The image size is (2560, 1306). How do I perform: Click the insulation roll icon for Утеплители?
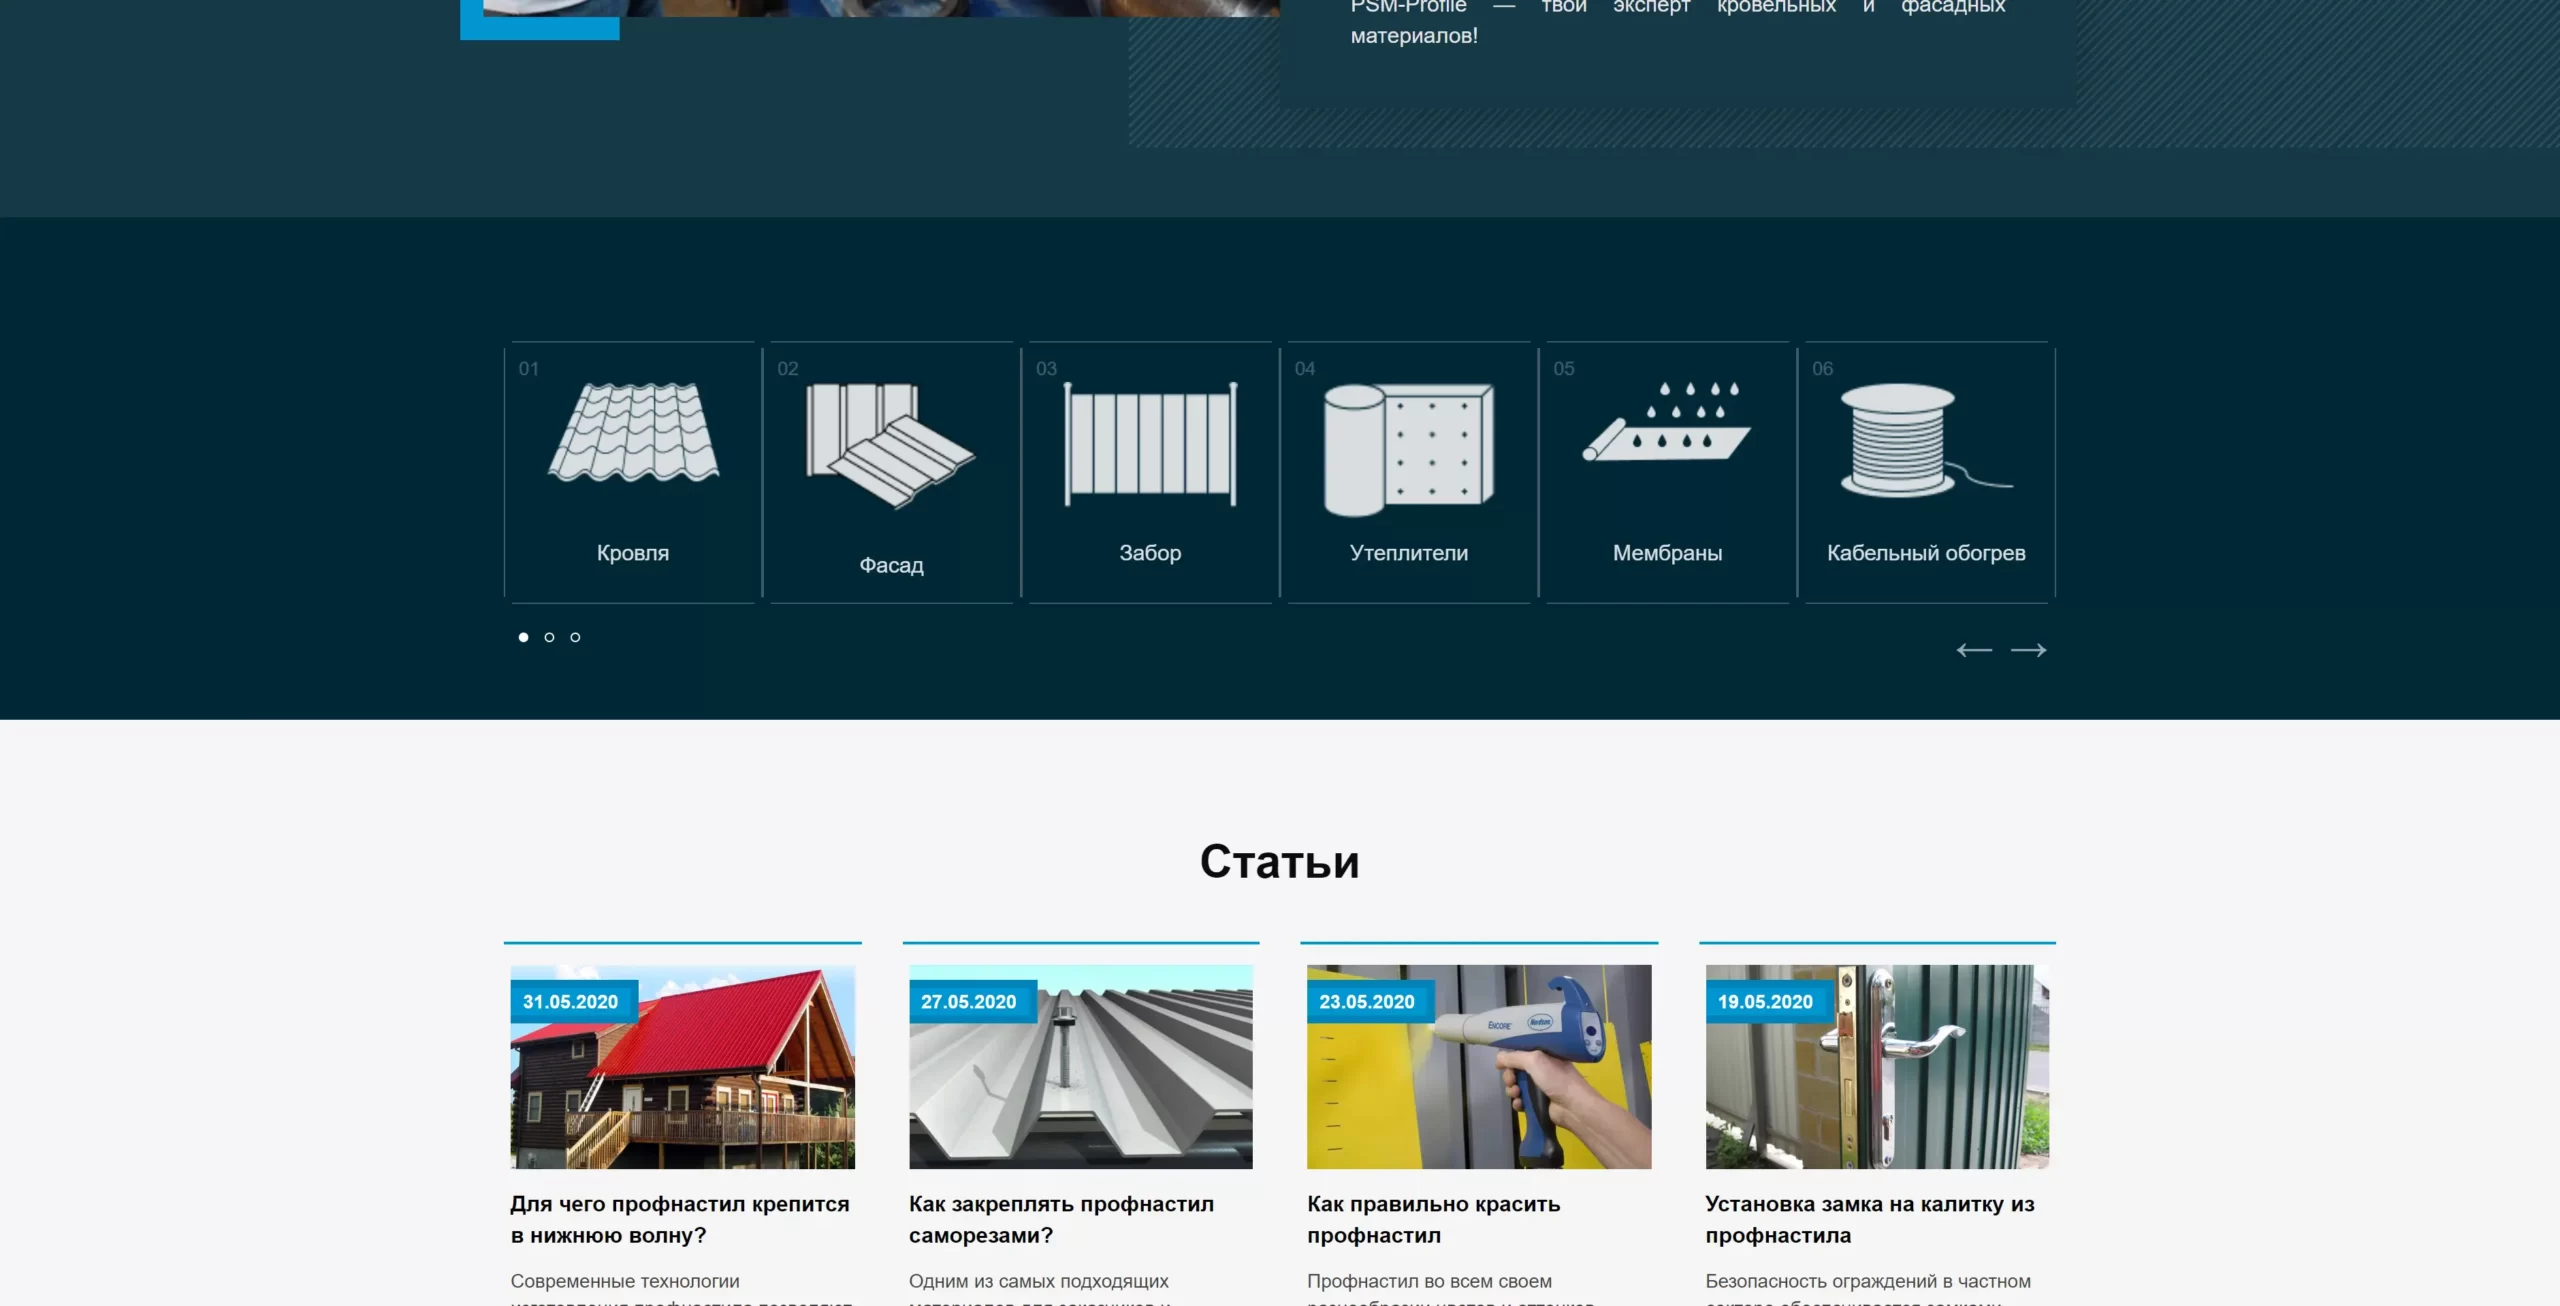tap(1408, 449)
